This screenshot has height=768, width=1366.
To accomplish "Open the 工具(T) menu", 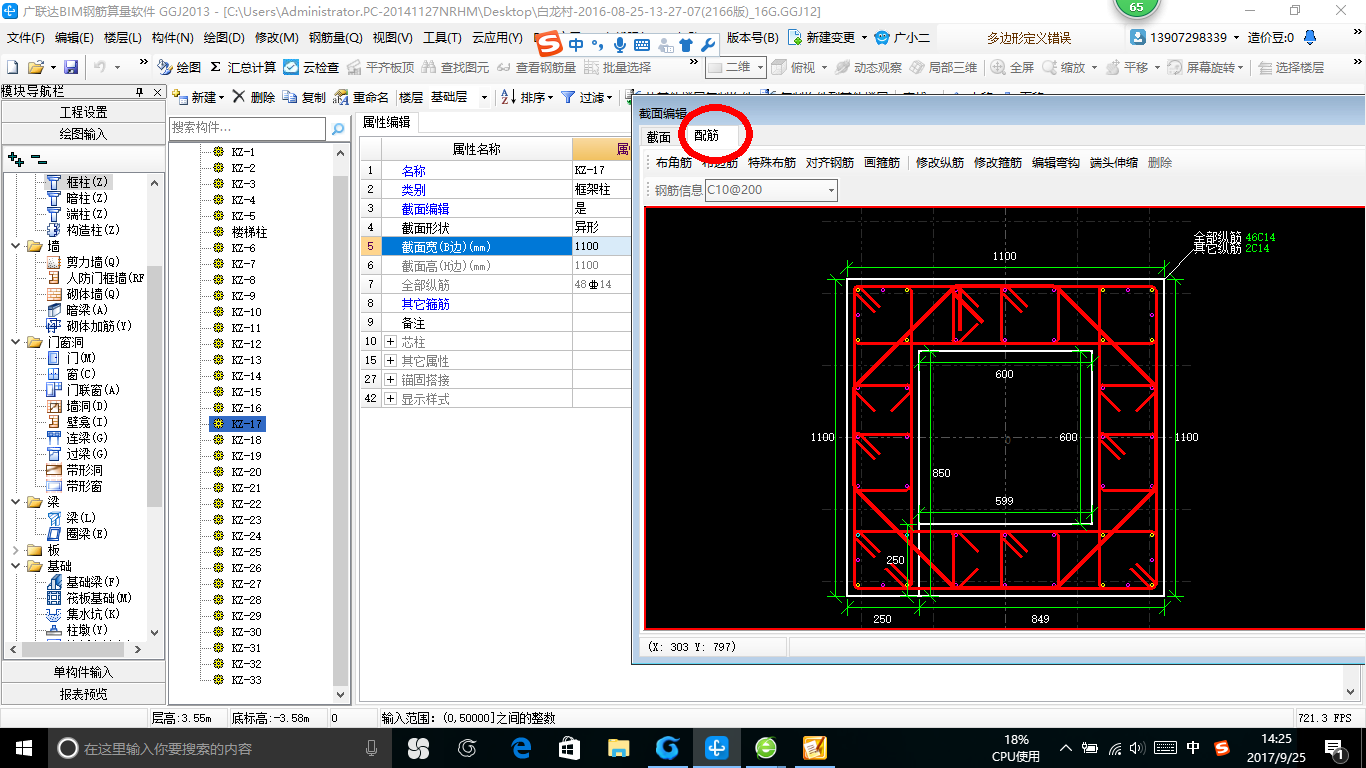I will 442,38.
